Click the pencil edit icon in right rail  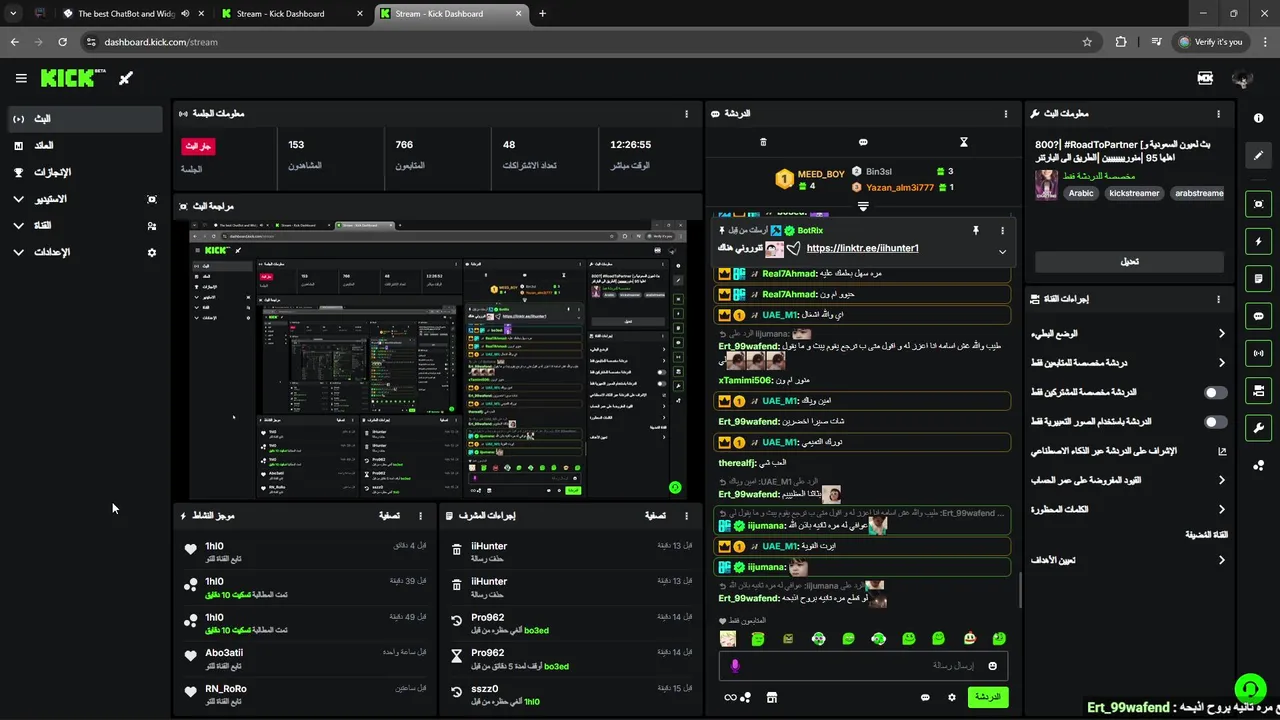point(1258,155)
